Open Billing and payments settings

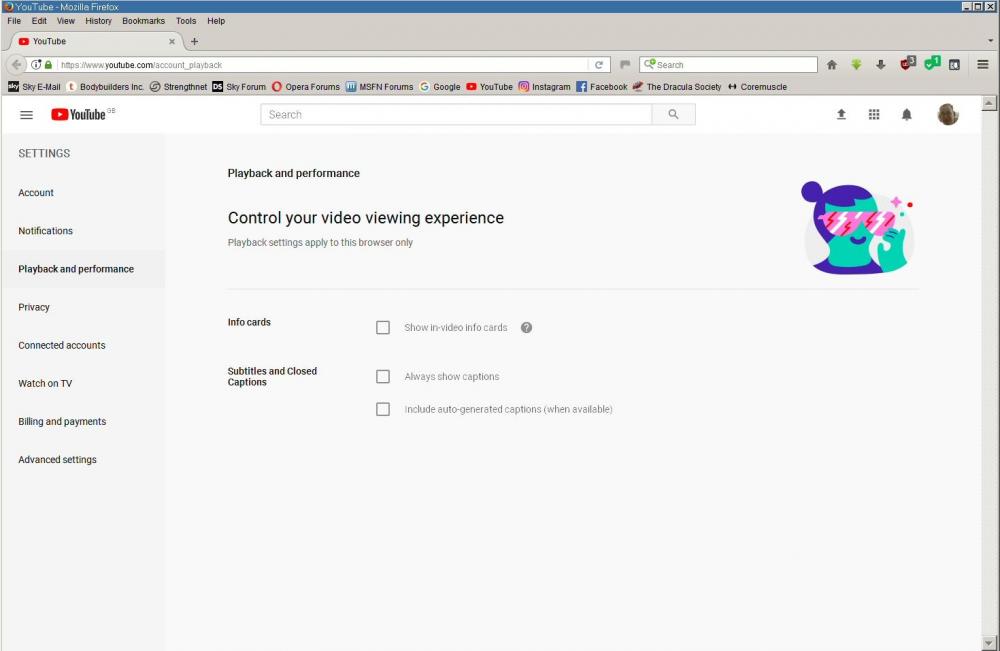[x=61, y=421]
